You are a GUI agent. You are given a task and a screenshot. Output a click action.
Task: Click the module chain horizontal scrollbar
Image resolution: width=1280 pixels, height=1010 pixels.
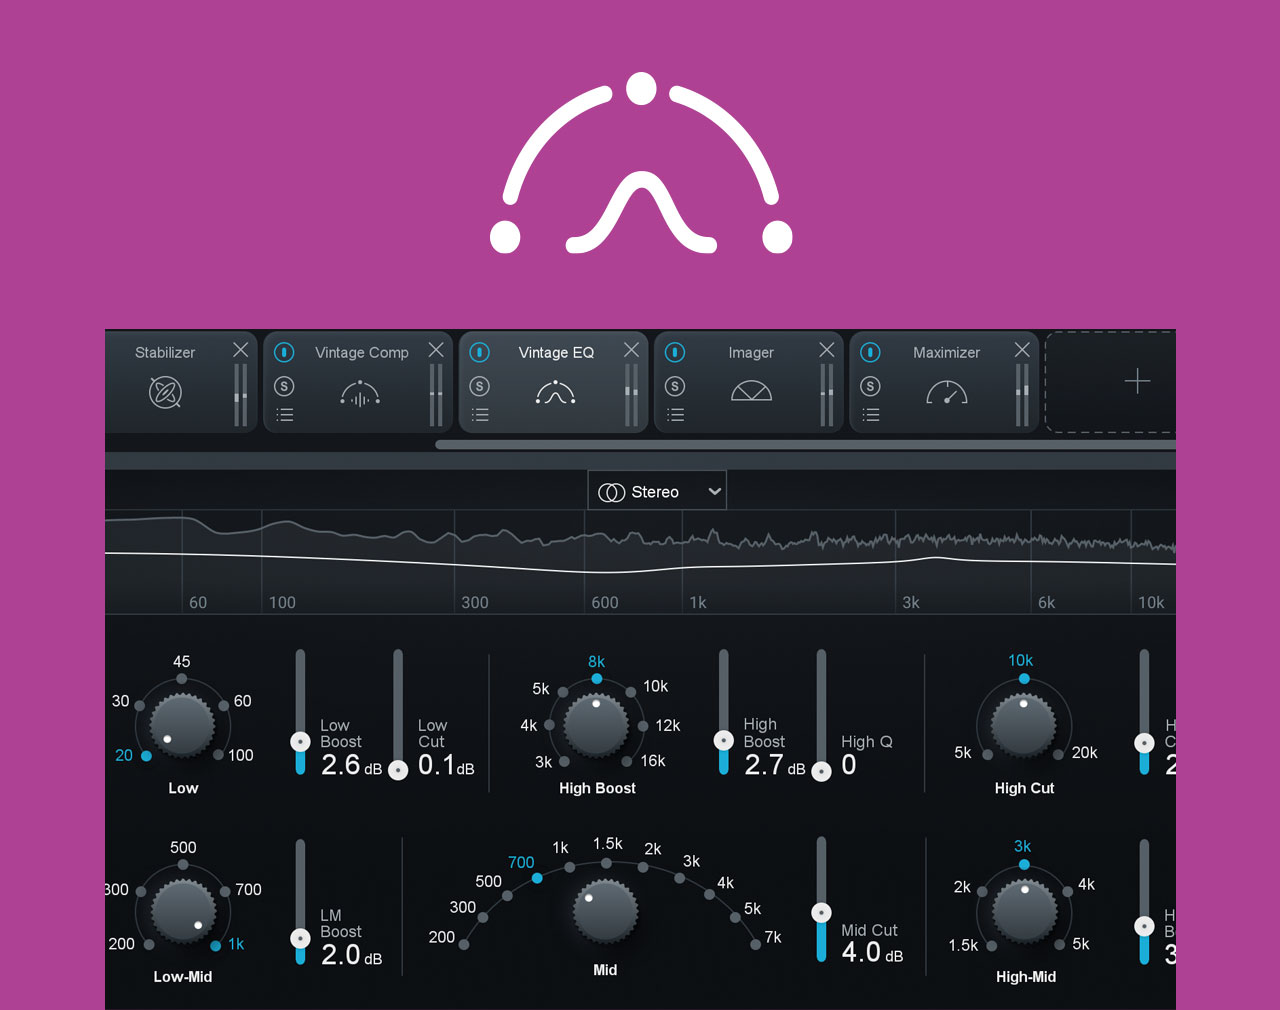[x=805, y=445]
